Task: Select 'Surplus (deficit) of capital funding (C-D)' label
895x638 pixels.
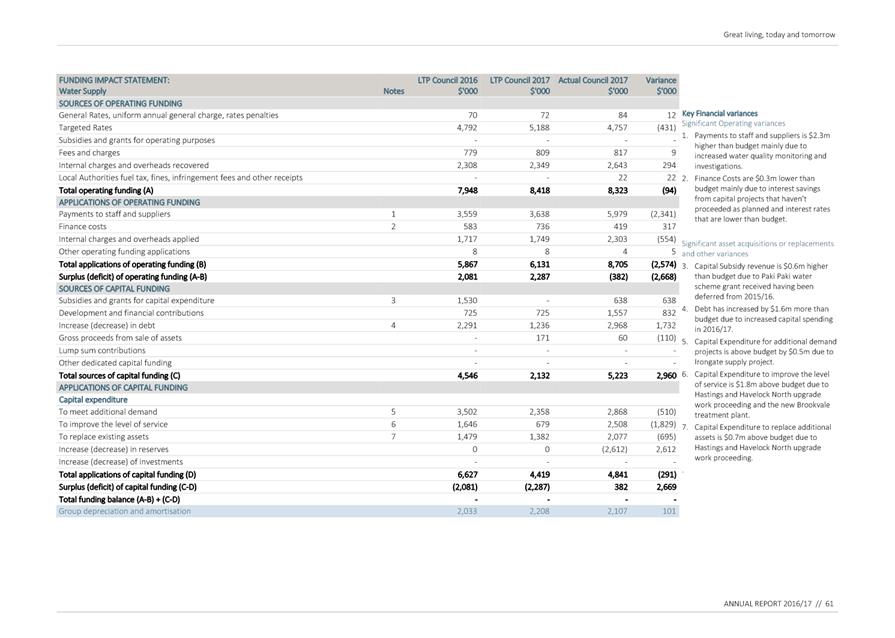Action: click(128, 487)
